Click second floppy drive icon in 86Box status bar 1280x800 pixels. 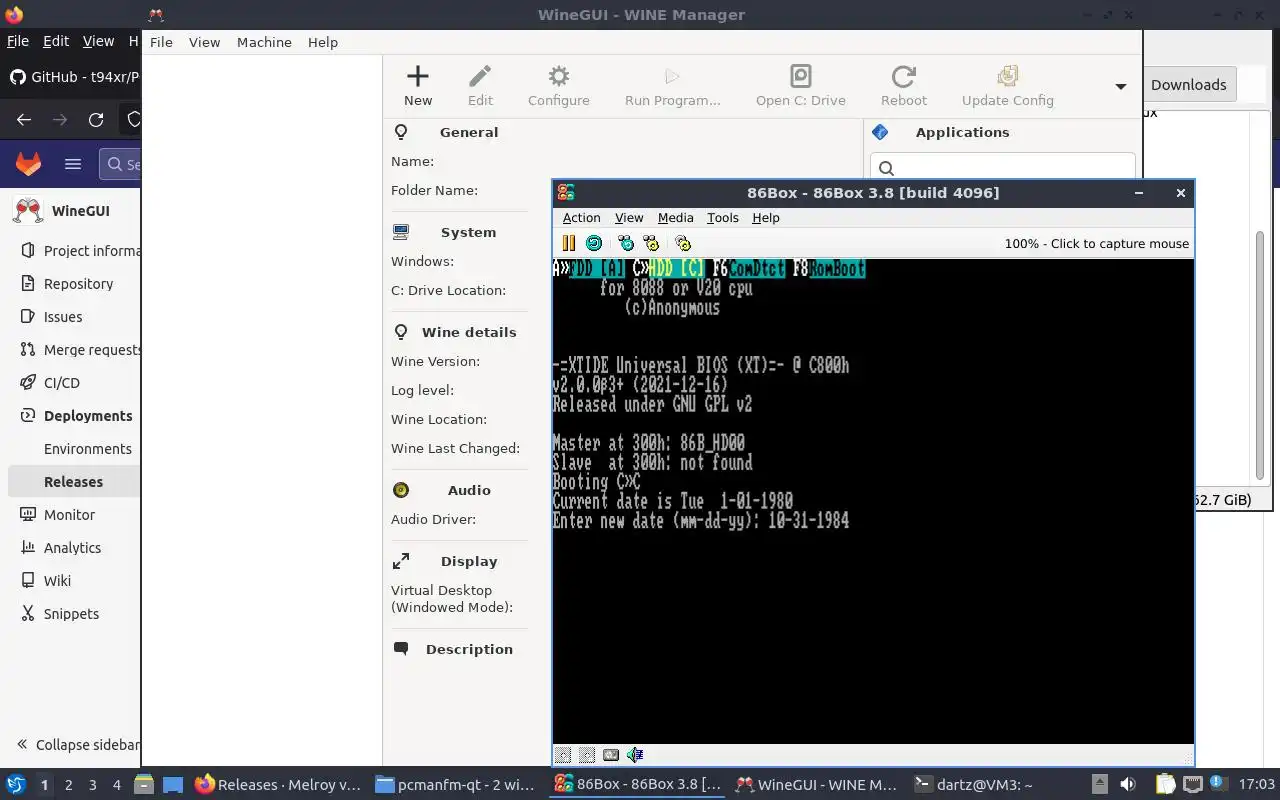[587, 755]
